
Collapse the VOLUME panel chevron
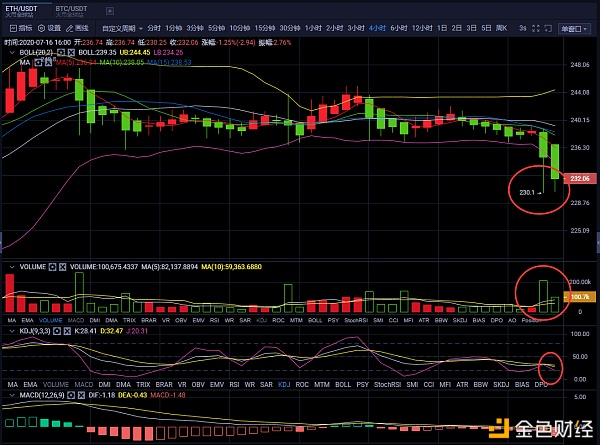tap(12, 267)
